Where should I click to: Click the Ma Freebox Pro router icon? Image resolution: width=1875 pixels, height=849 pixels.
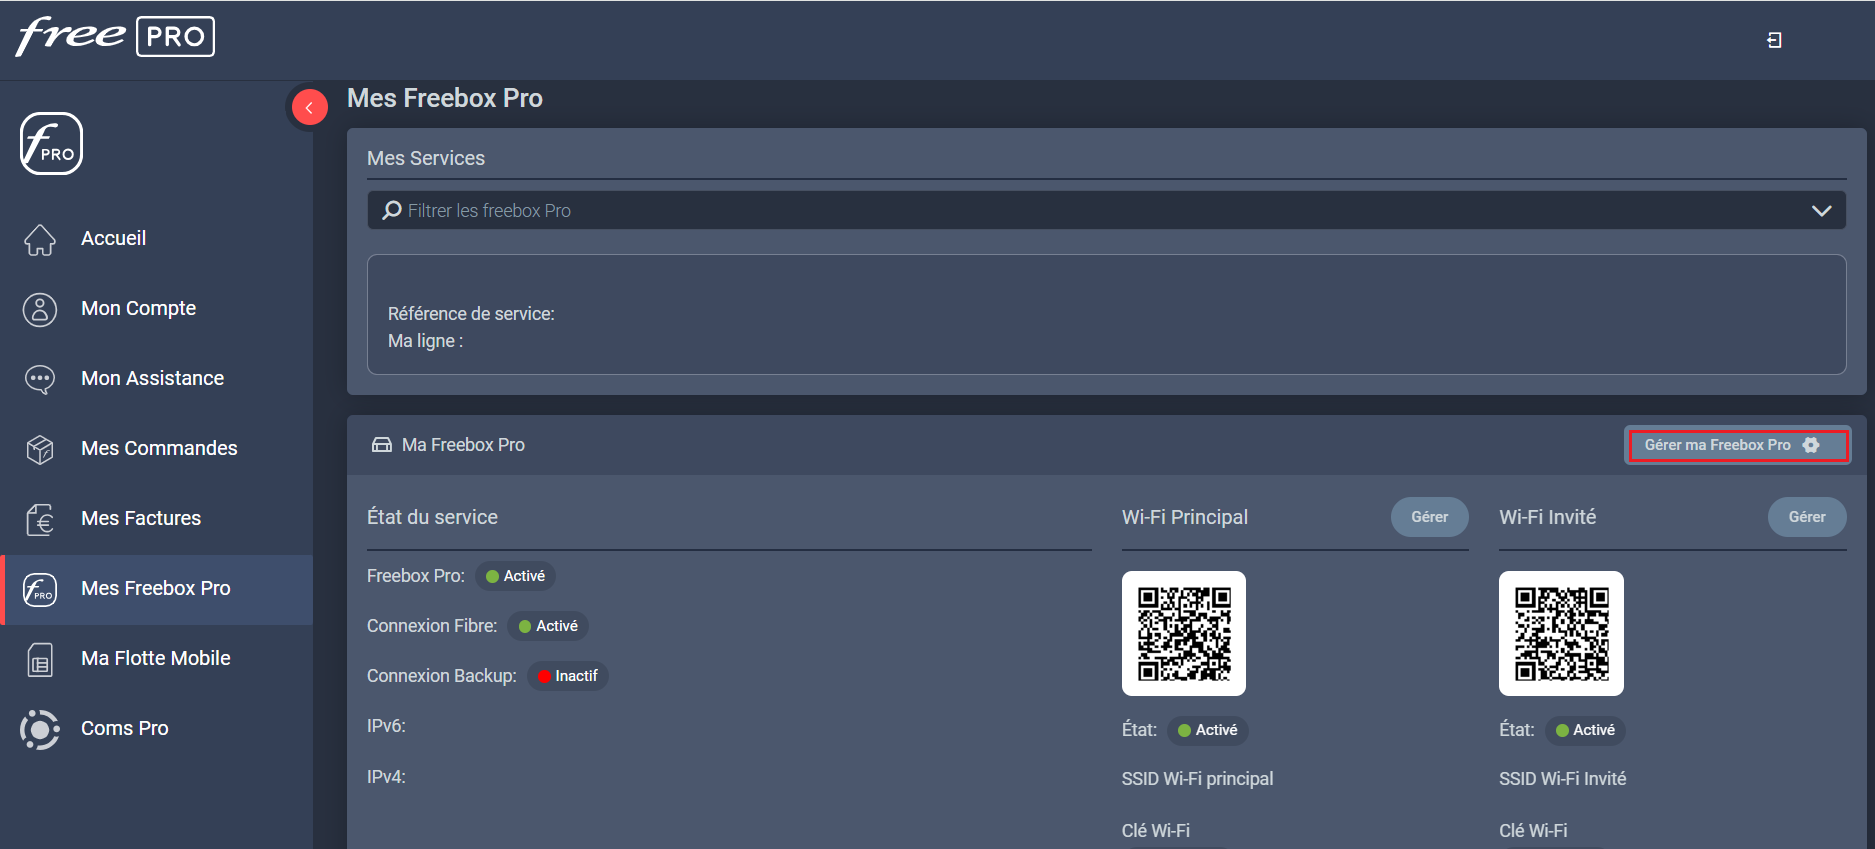(x=382, y=445)
